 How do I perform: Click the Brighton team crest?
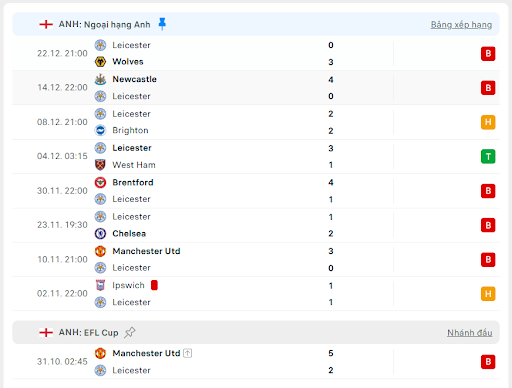100,130
